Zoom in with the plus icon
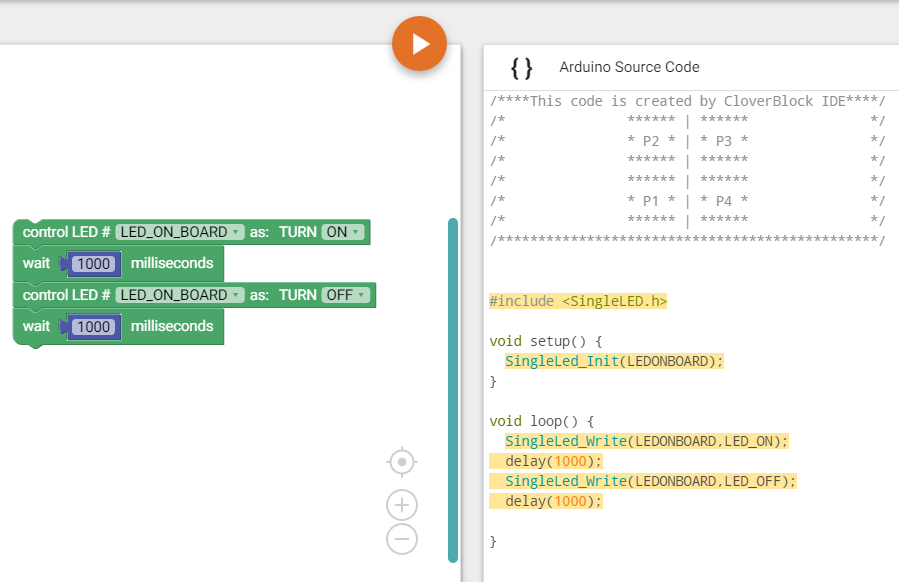Screen dimensions: 899x582 click(402, 505)
